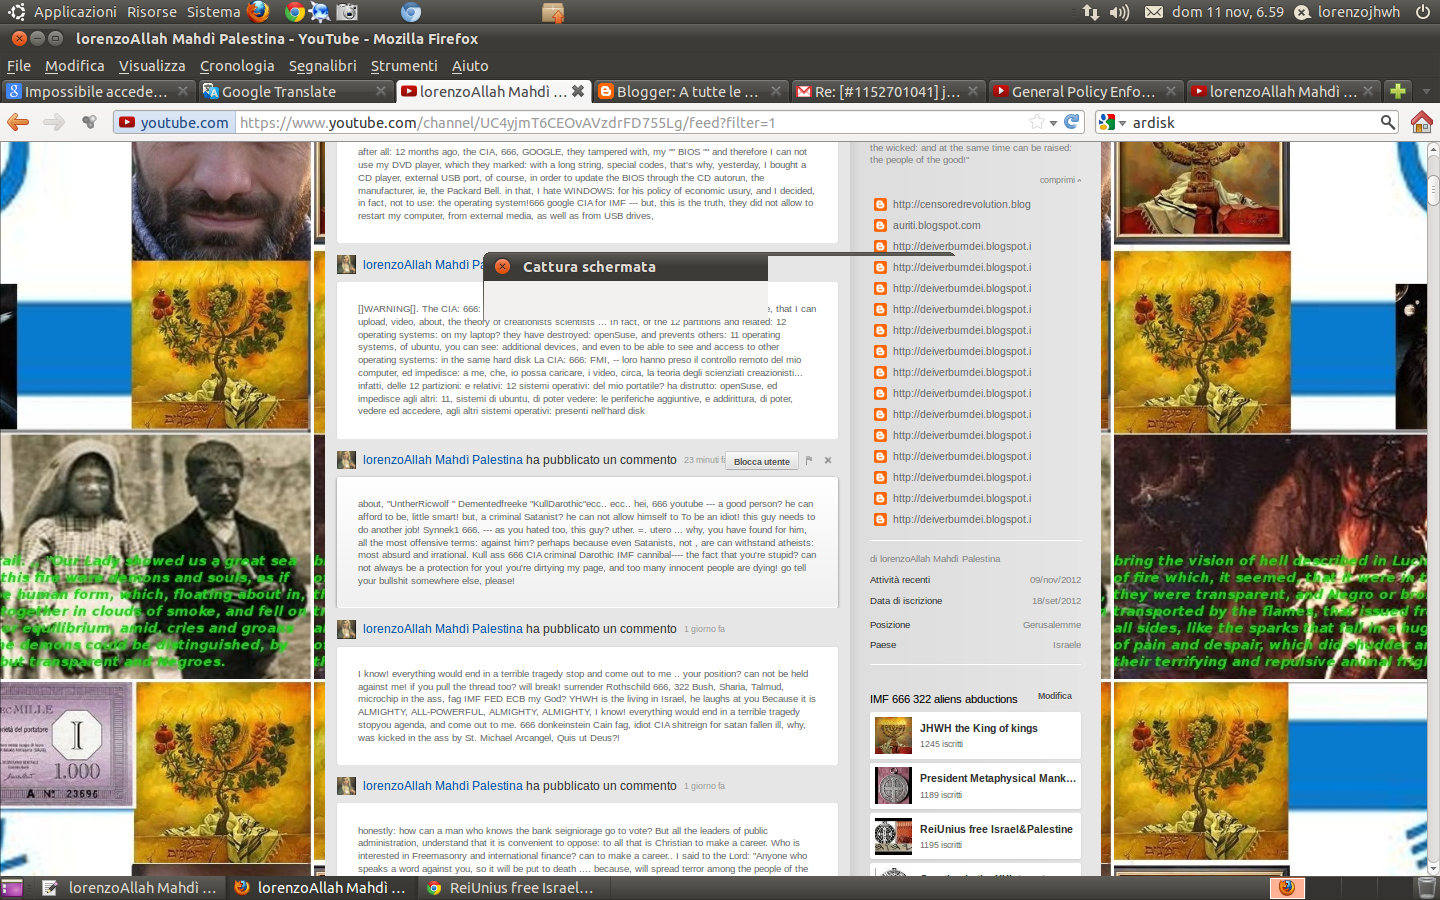Open the URL history dropdown arrow
This screenshot has height=900, width=1440.
tap(1054, 123)
